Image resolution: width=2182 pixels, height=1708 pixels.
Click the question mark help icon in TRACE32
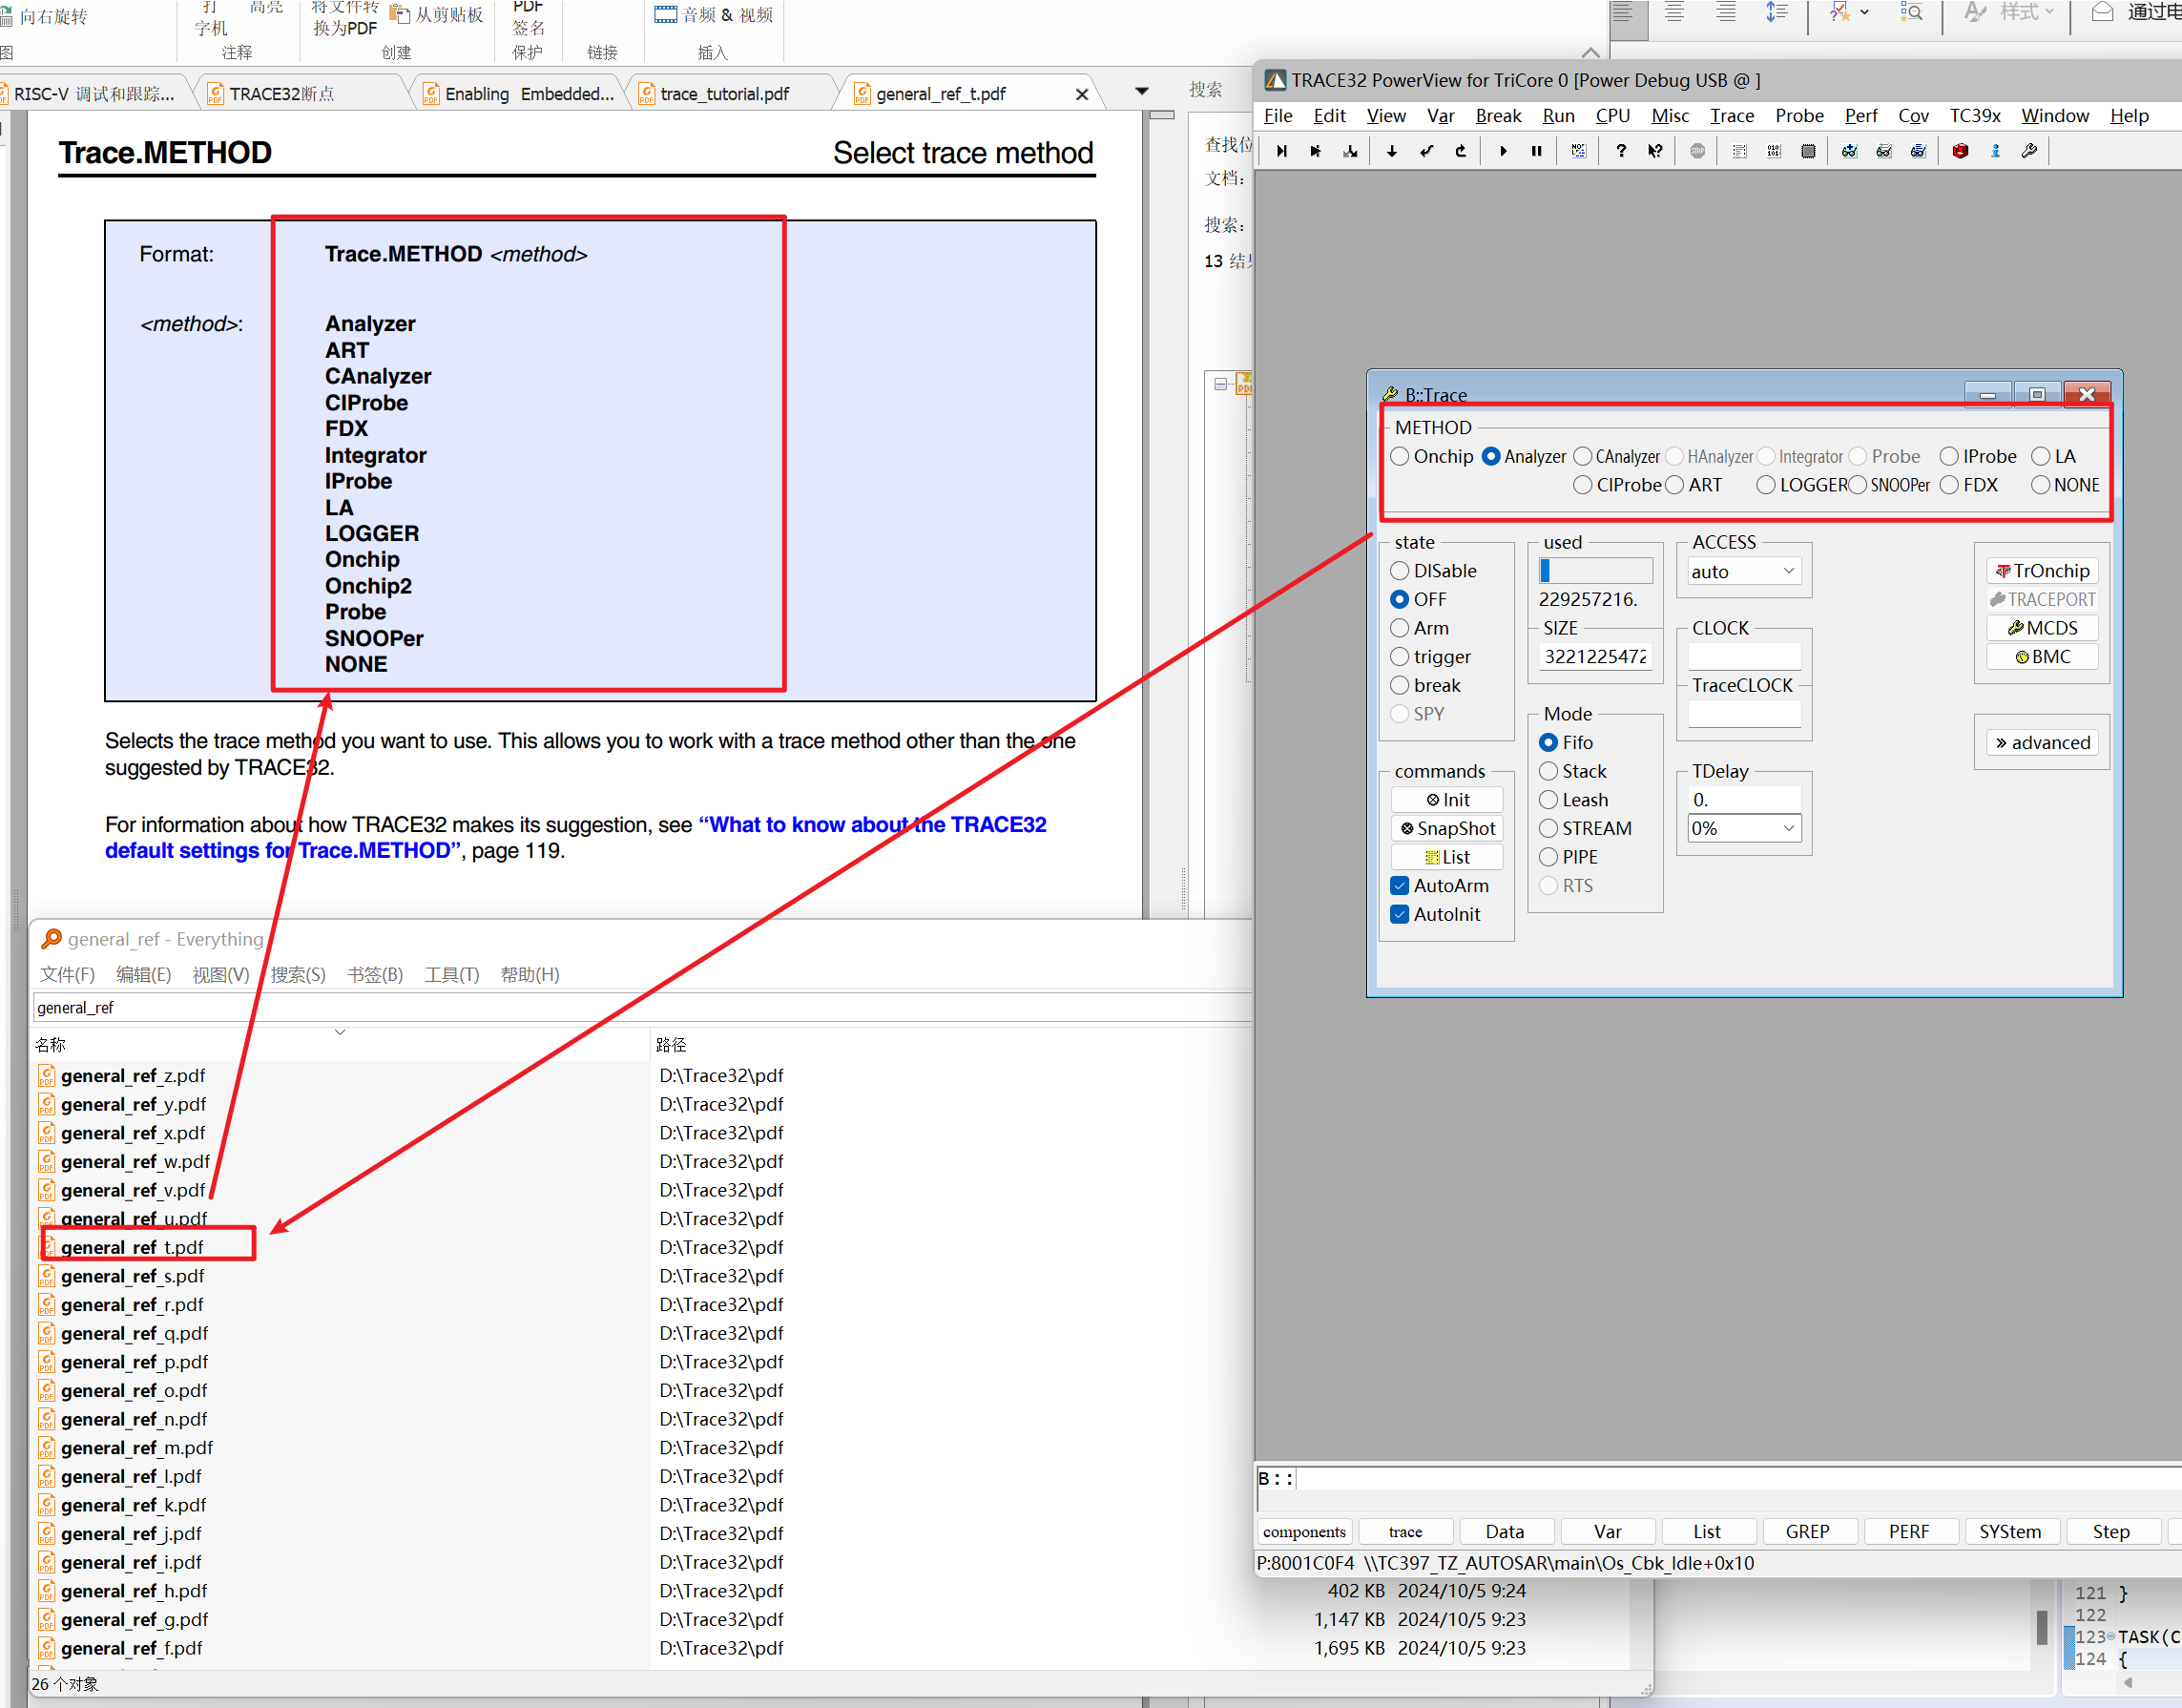coord(1621,151)
